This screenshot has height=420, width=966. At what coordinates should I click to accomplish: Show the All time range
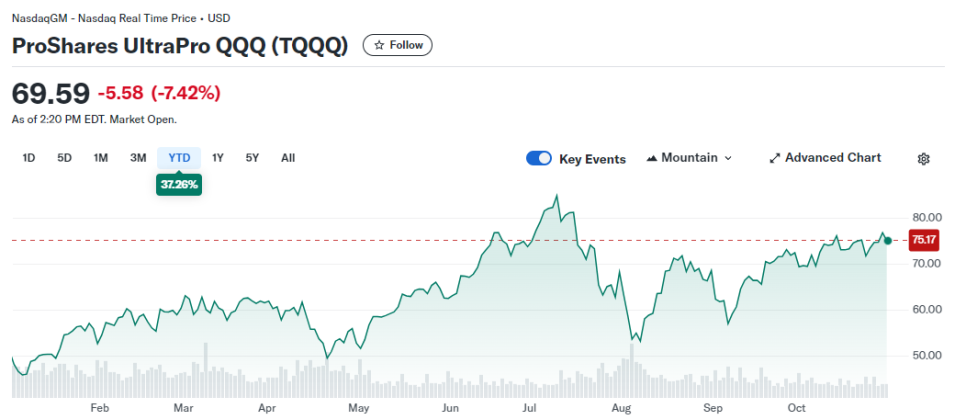[x=288, y=158]
